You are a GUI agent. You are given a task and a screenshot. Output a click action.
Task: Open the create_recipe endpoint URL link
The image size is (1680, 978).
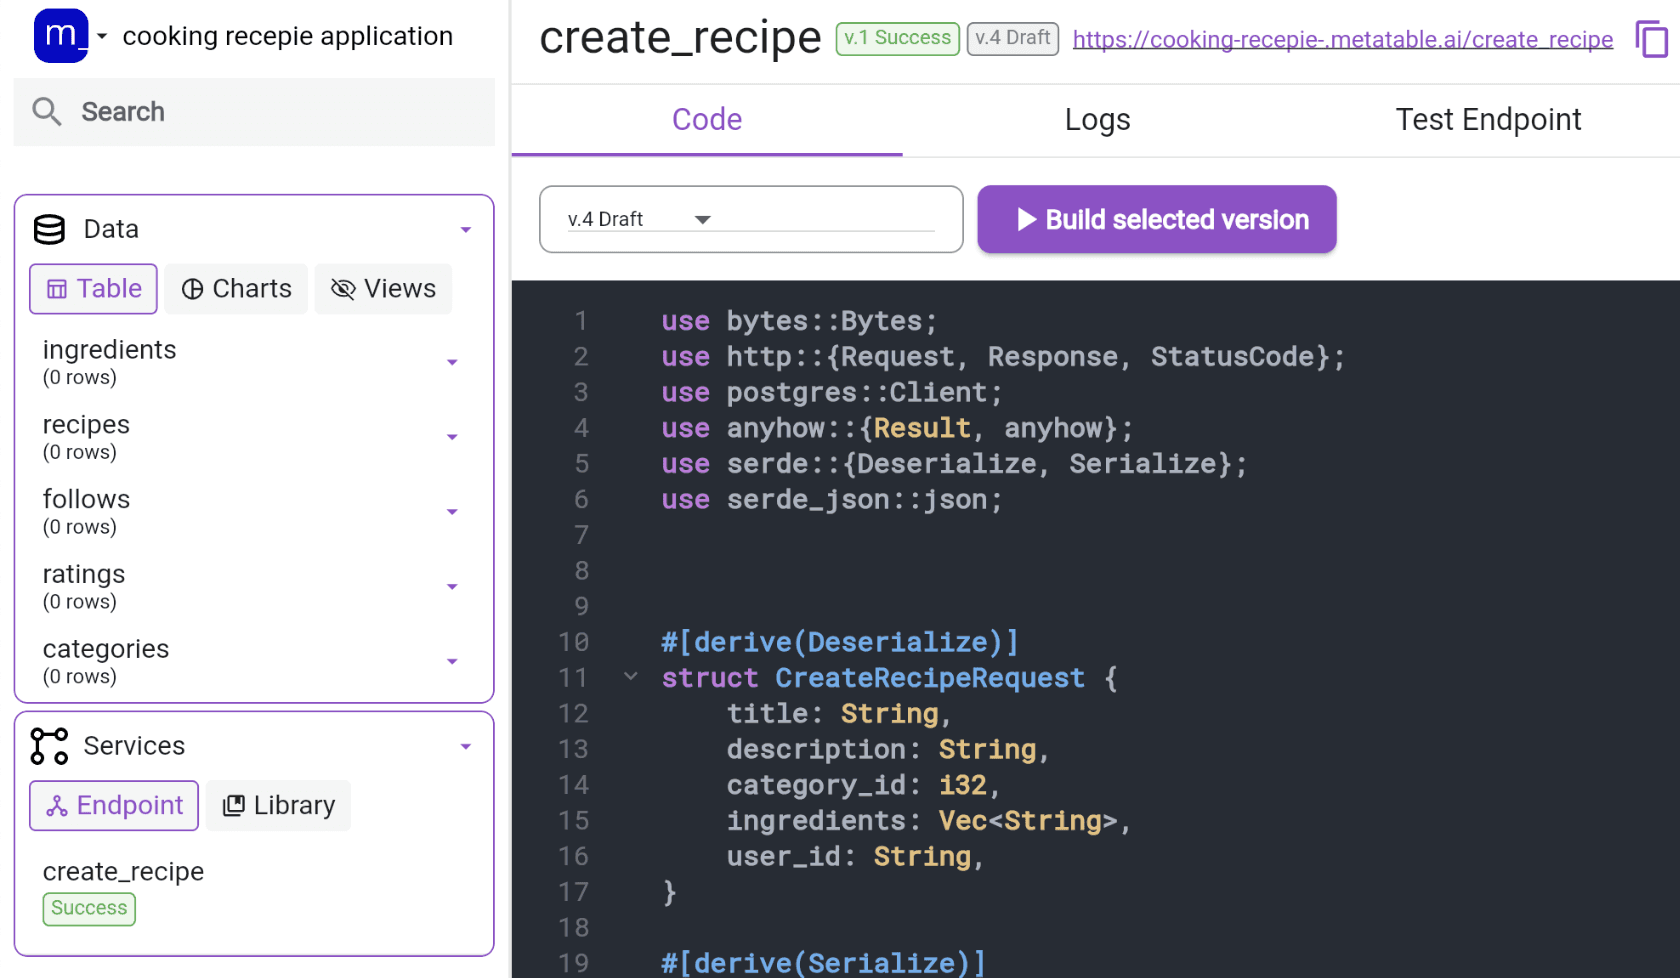[x=1342, y=39]
